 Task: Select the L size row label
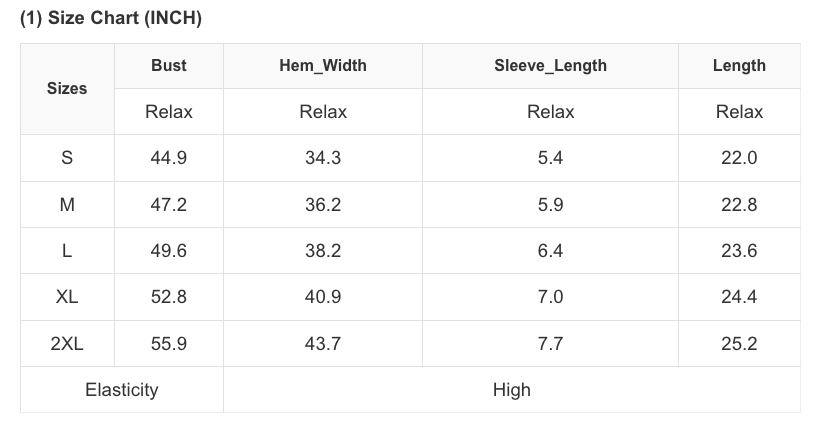[67, 250]
